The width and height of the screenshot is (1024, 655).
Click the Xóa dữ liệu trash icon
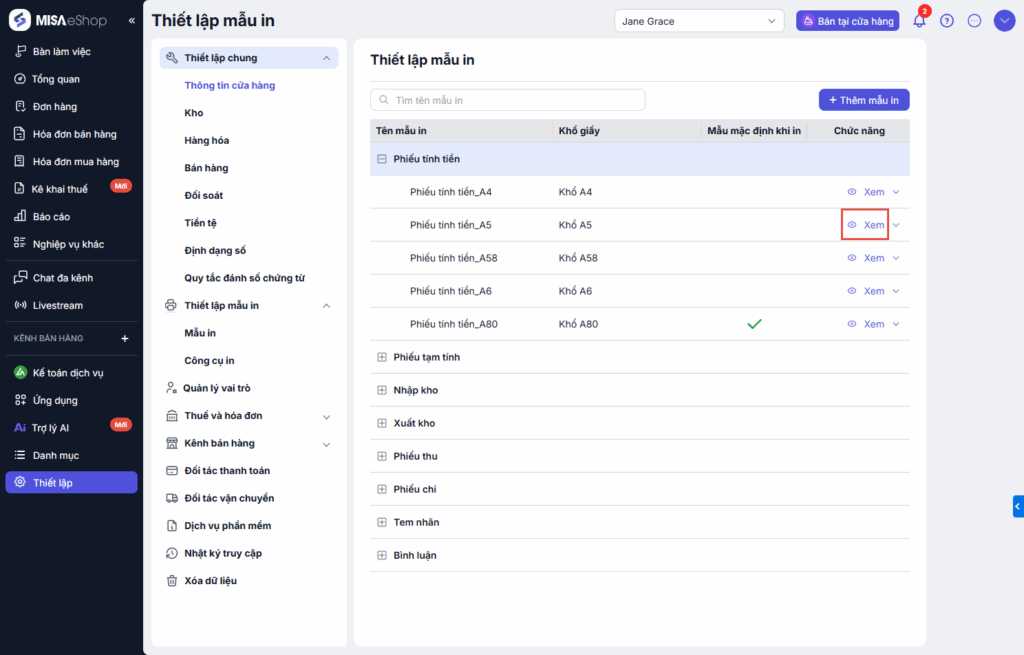point(172,580)
